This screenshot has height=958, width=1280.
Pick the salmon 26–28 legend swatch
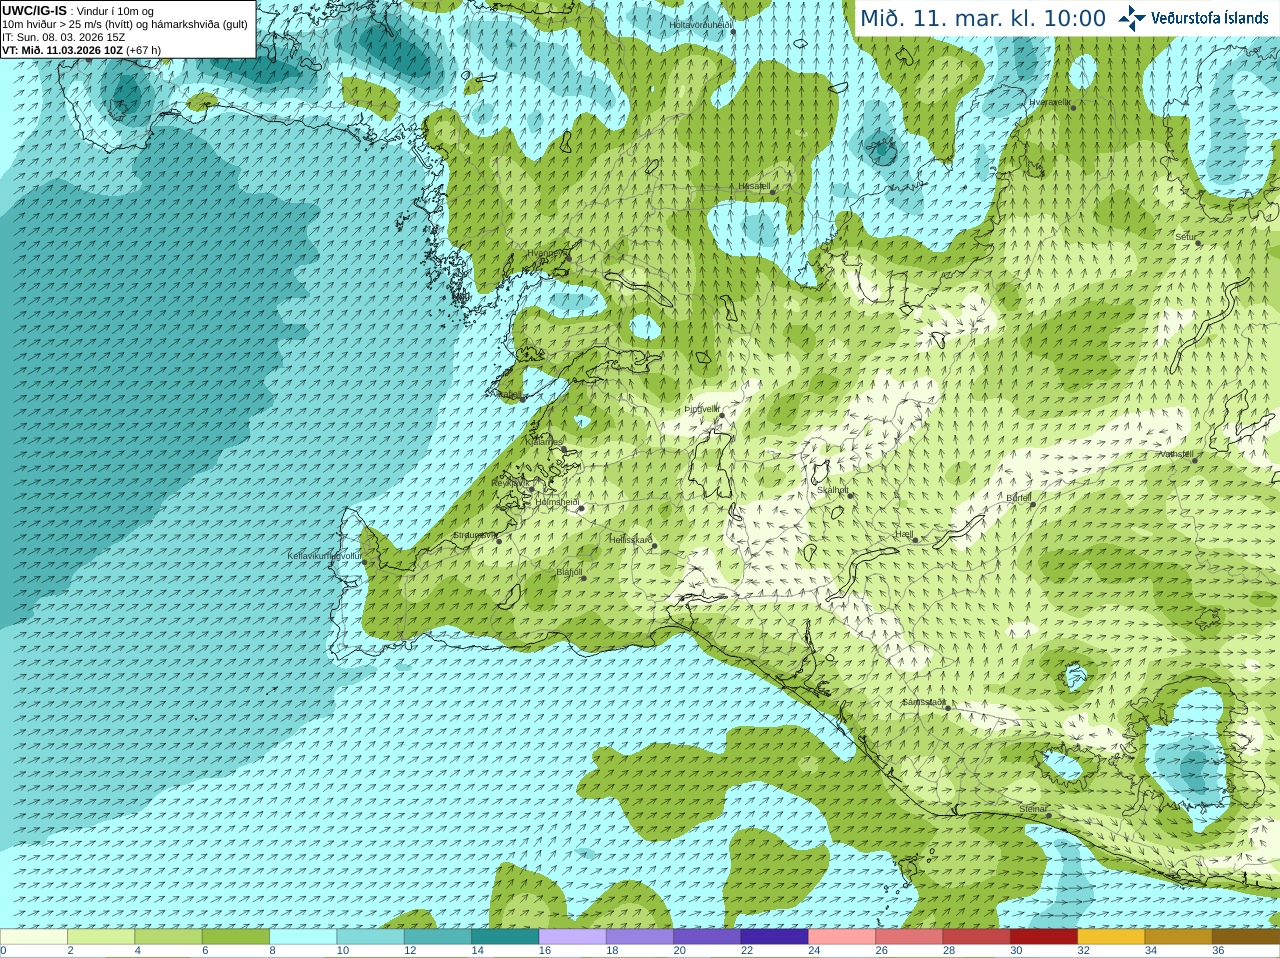point(909,937)
